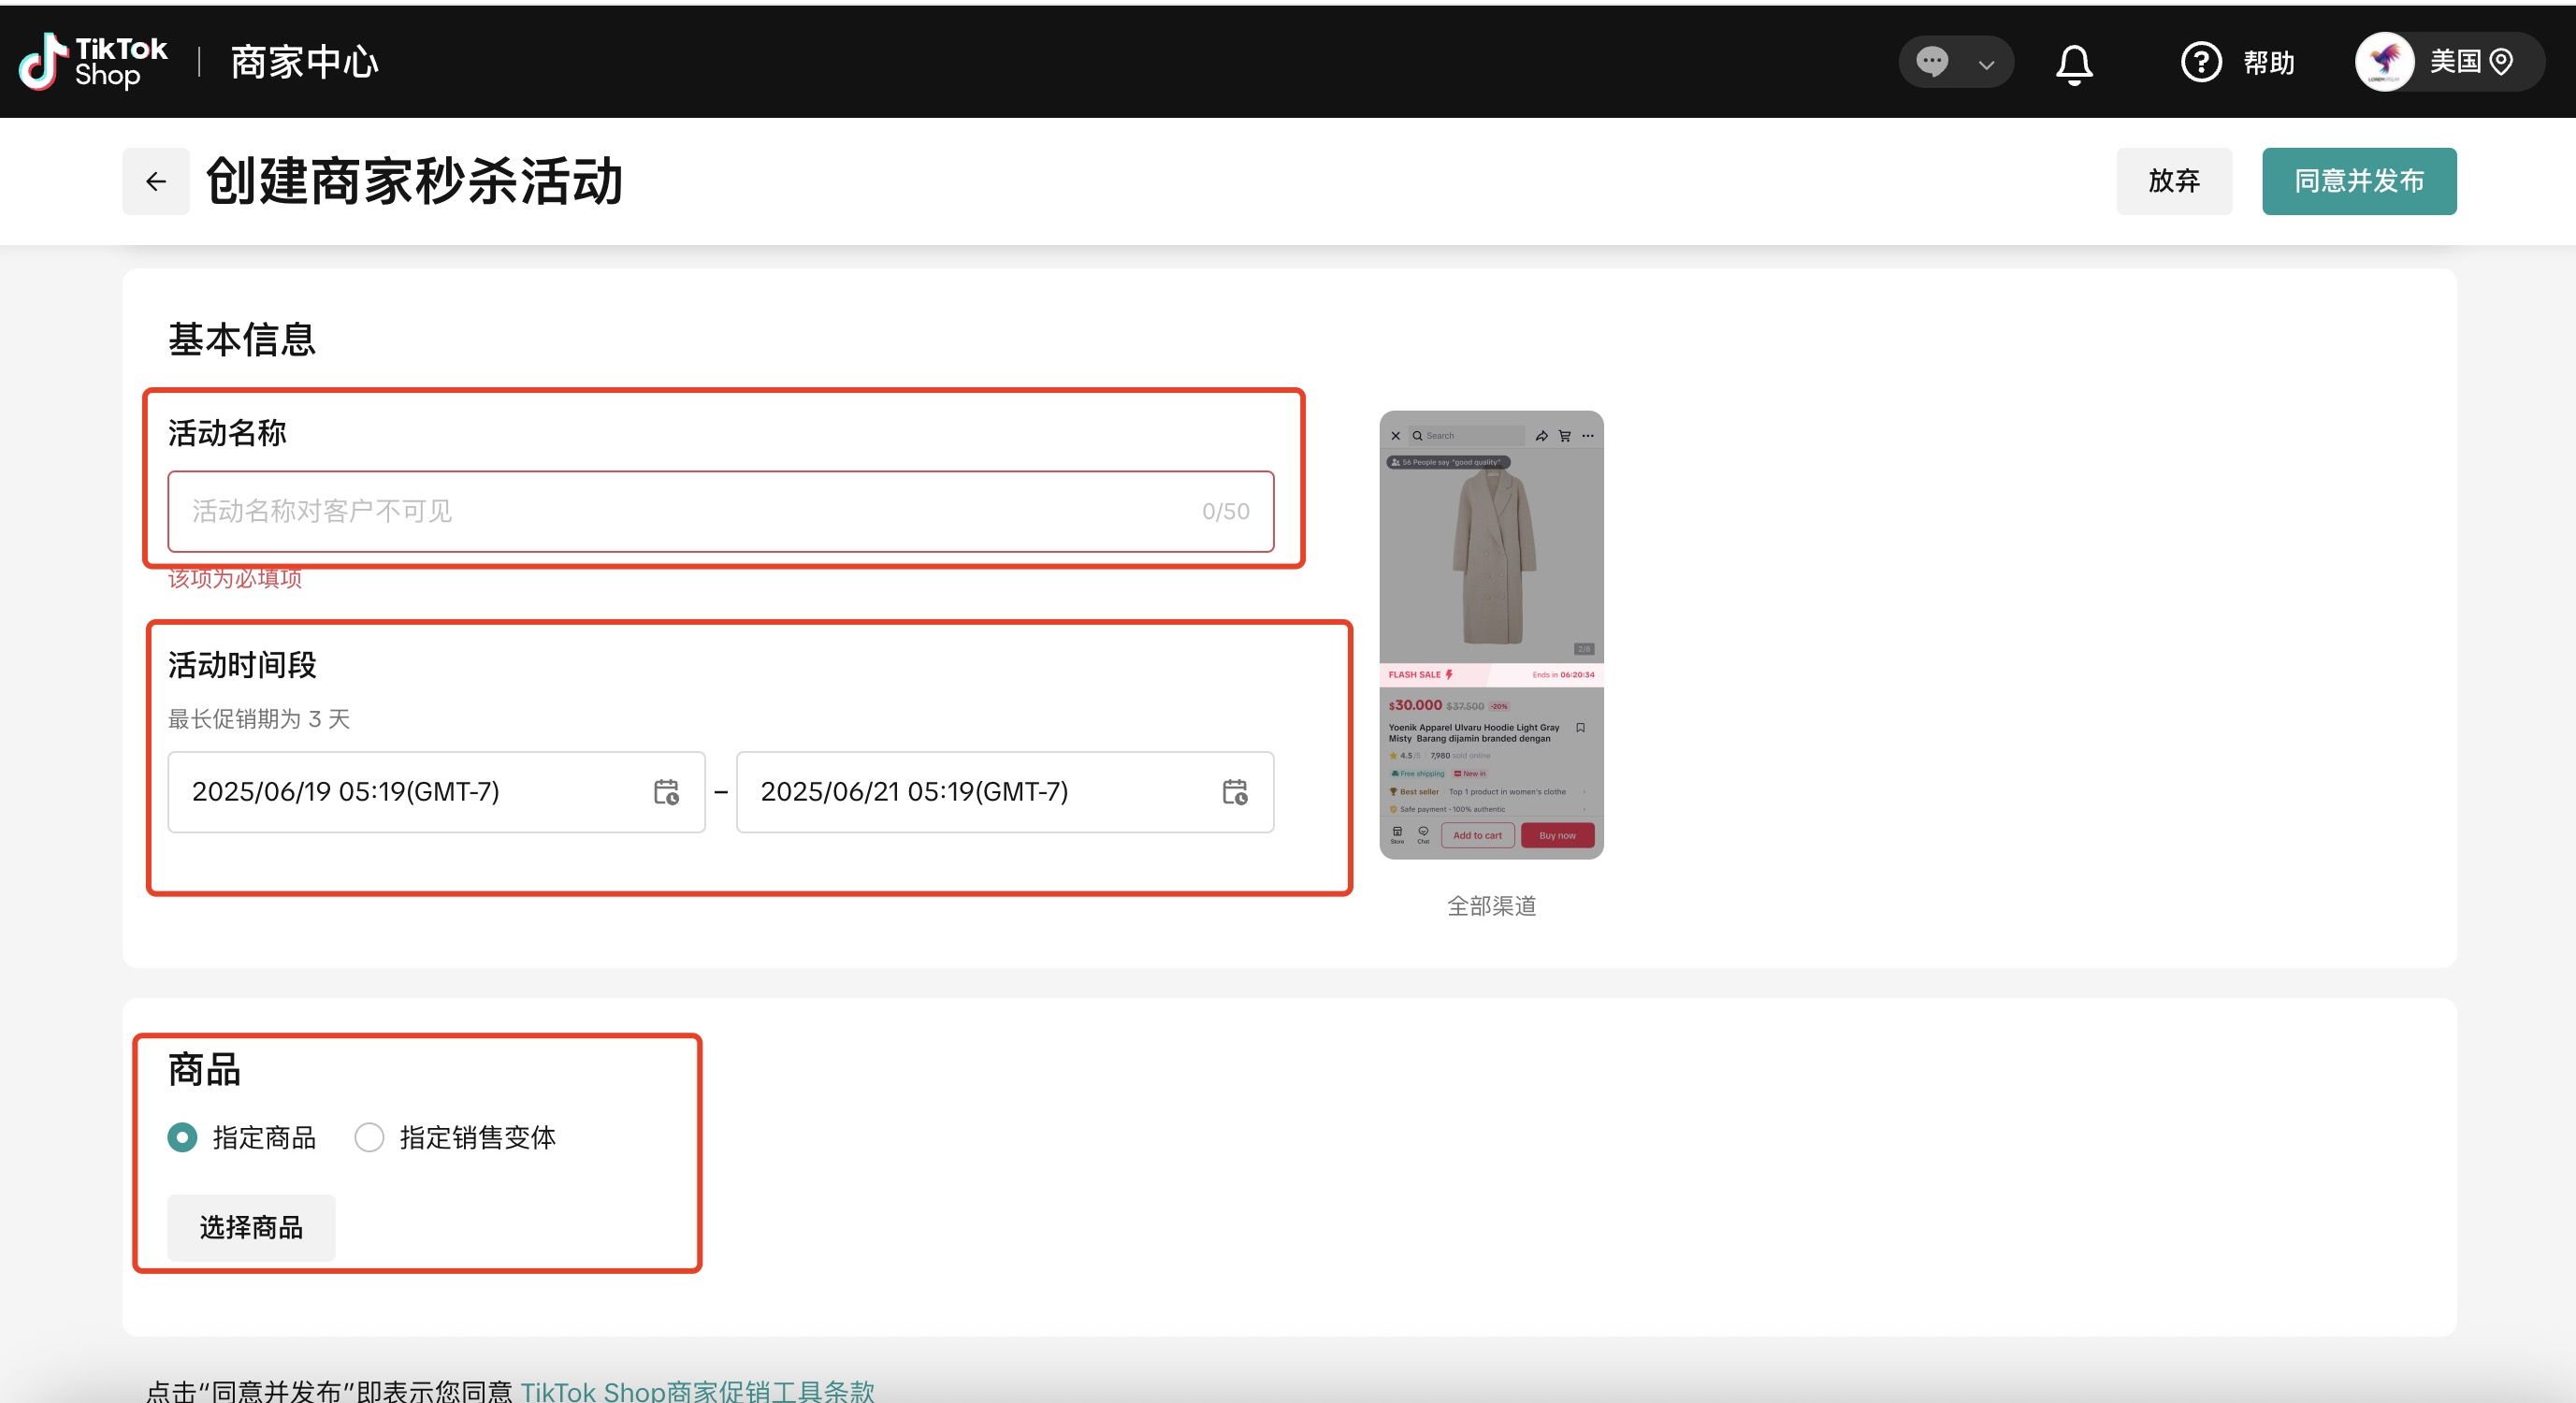Select the 指定销售变体 radio option
Viewport: 2576px width, 1403px height.
369,1137
